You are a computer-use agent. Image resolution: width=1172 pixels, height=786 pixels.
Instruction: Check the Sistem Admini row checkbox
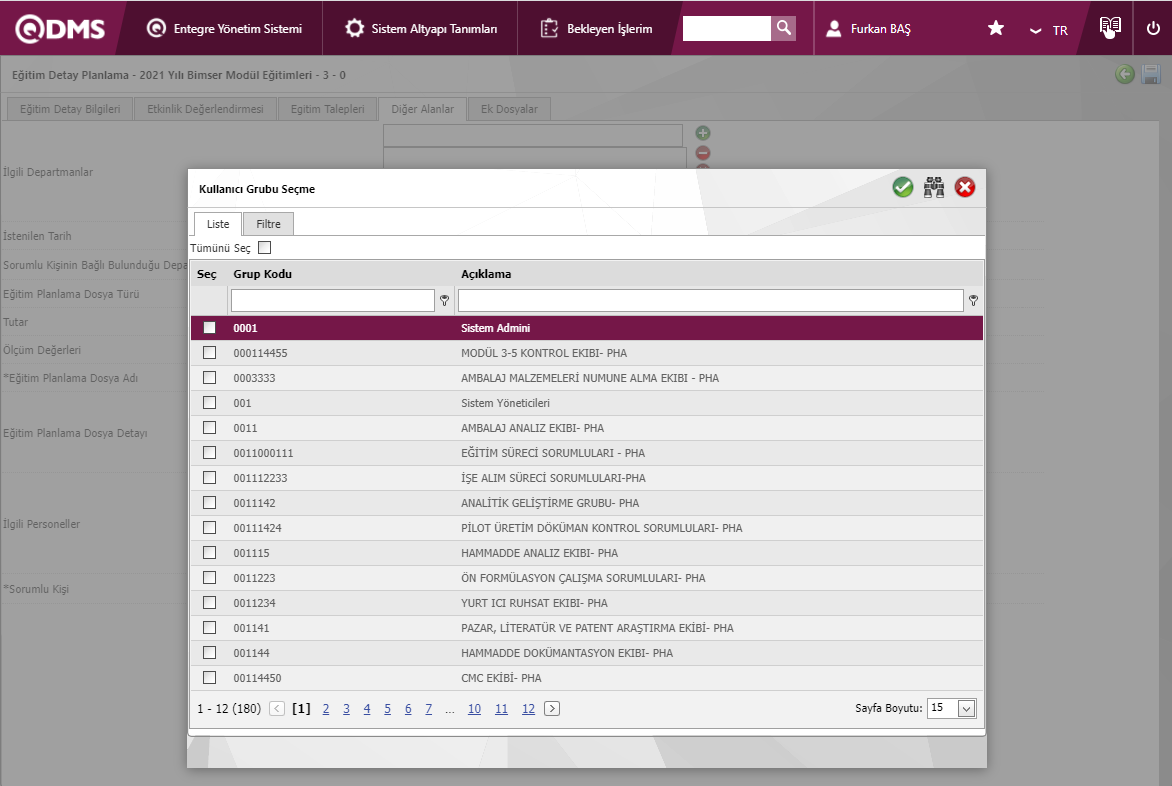(209, 328)
